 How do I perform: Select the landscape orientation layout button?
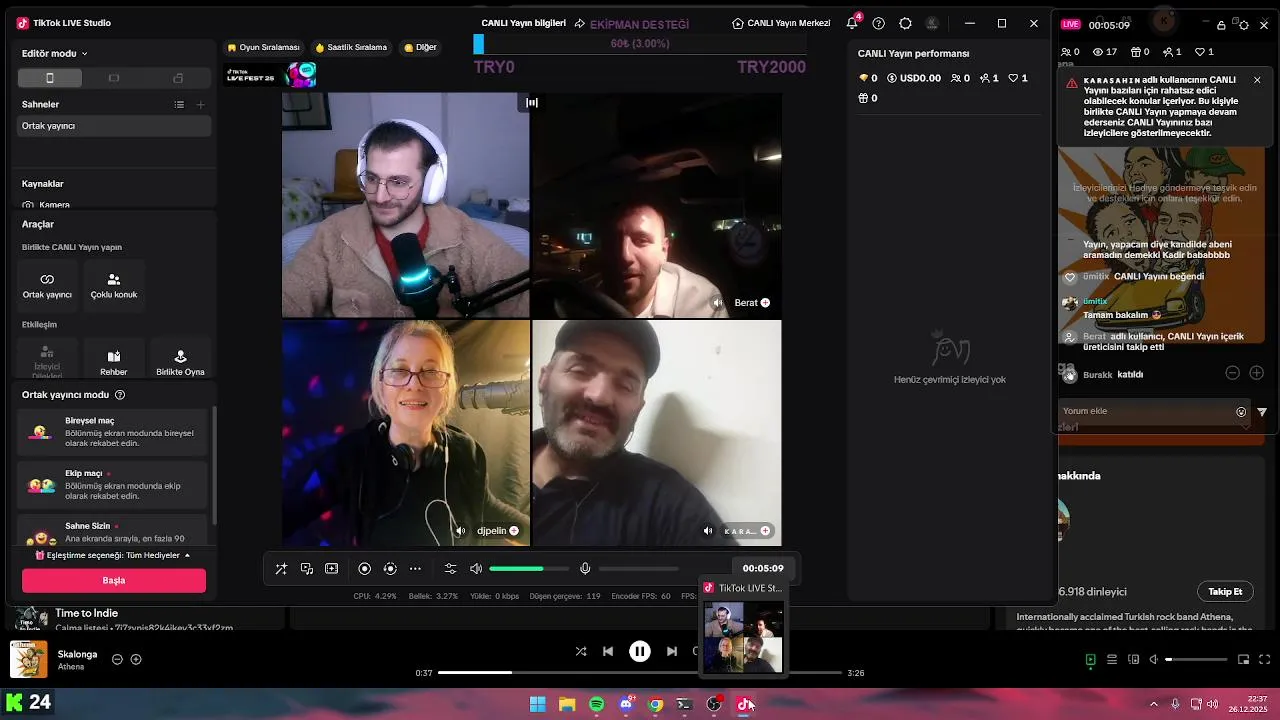(113, 78)
